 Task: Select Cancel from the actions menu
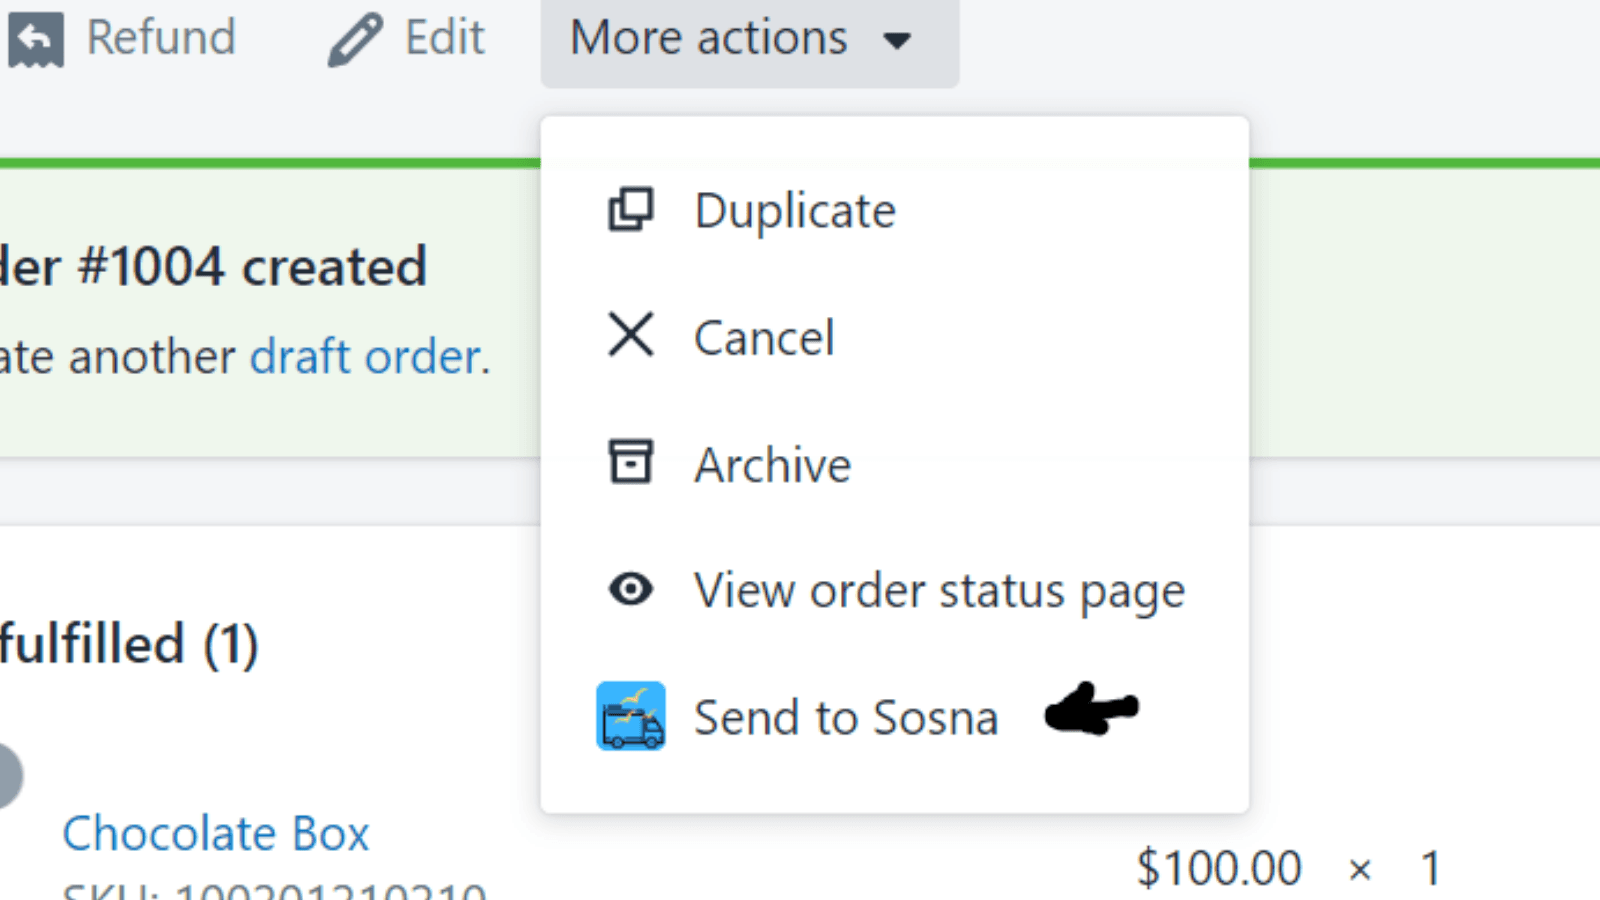[x=764, y=336]
